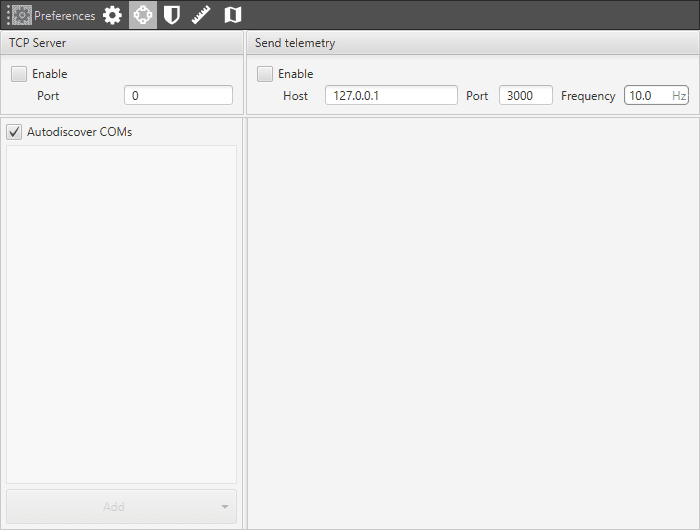Viewport: 700px width, 530px height.
Task: Open the map preferences tab
Action: pyautogui.click(x=233, y=15)
